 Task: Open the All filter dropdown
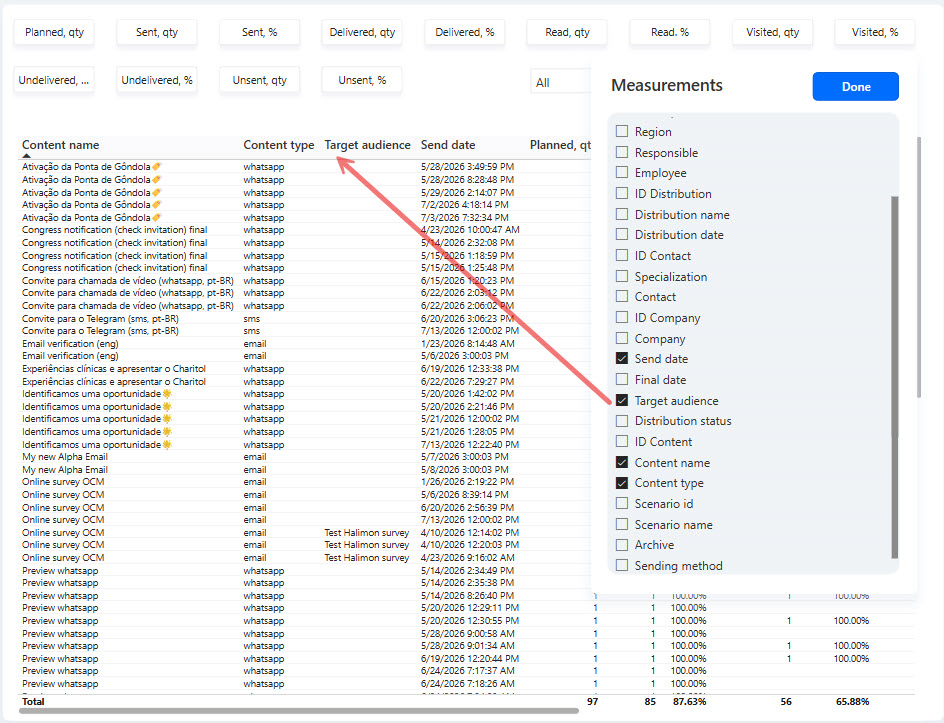tap(560, 82)
